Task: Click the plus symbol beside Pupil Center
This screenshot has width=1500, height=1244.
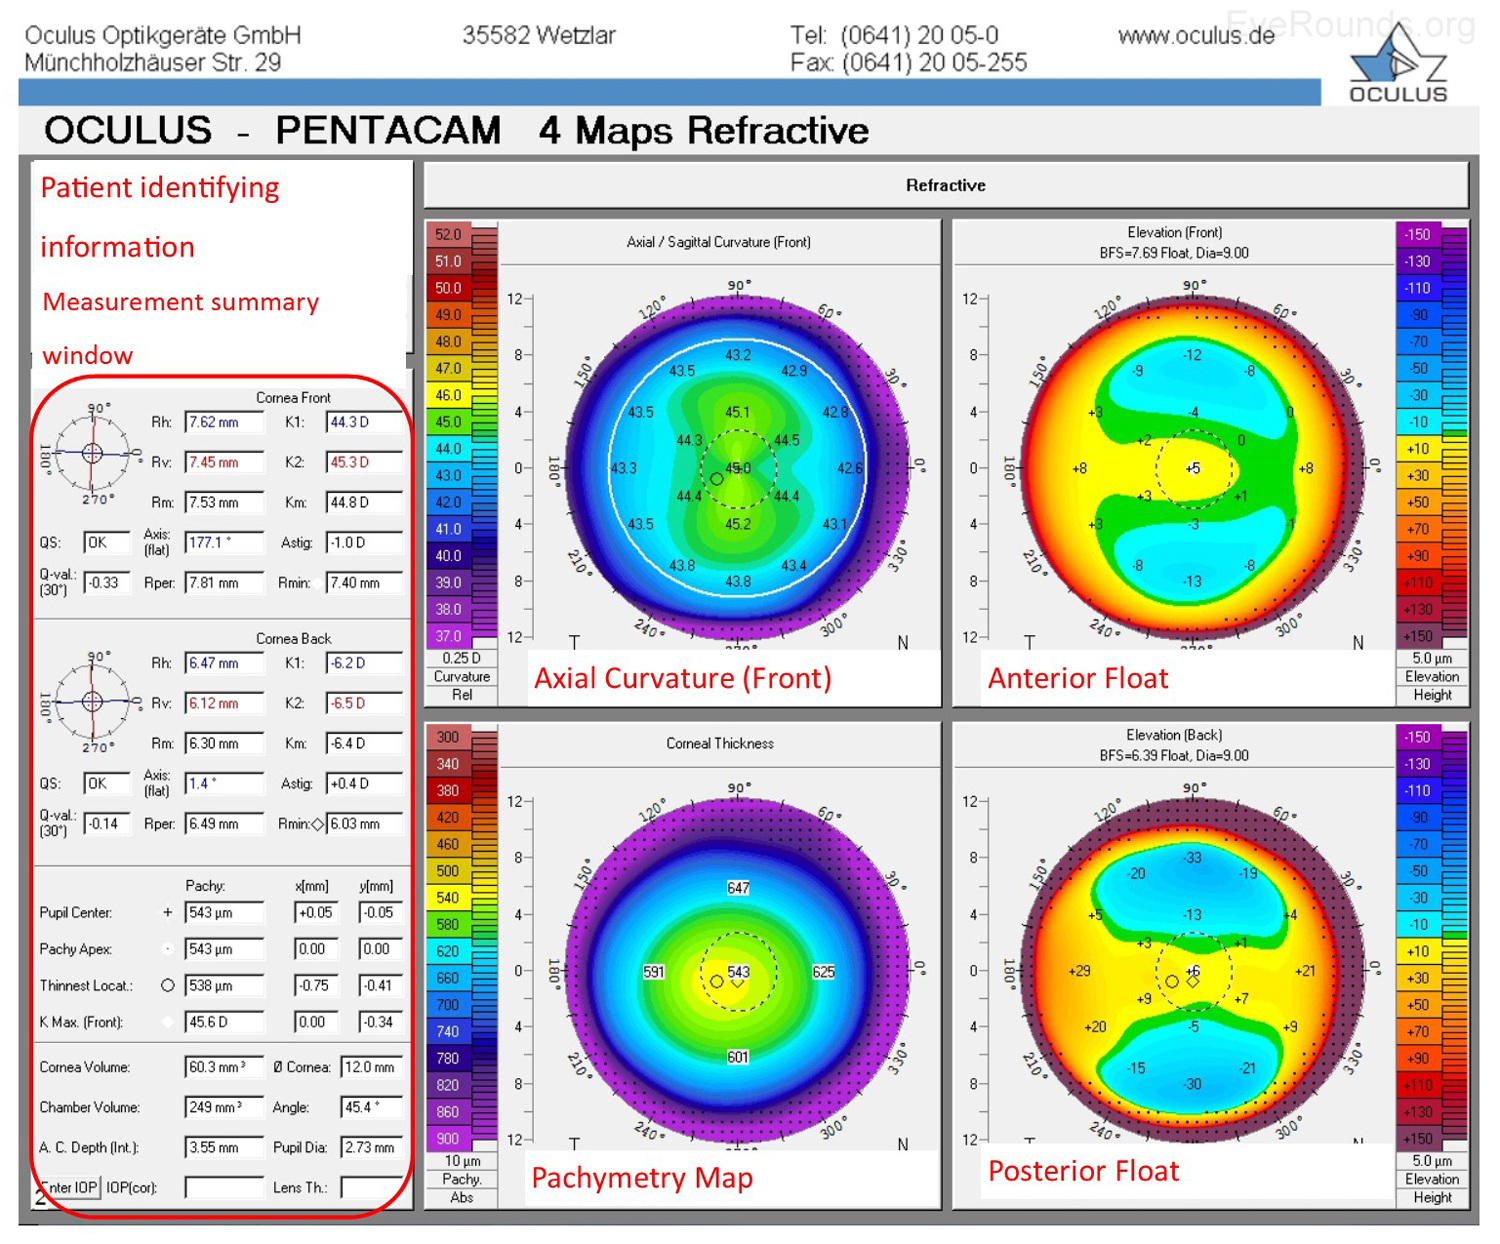Action: click(167, 912)
